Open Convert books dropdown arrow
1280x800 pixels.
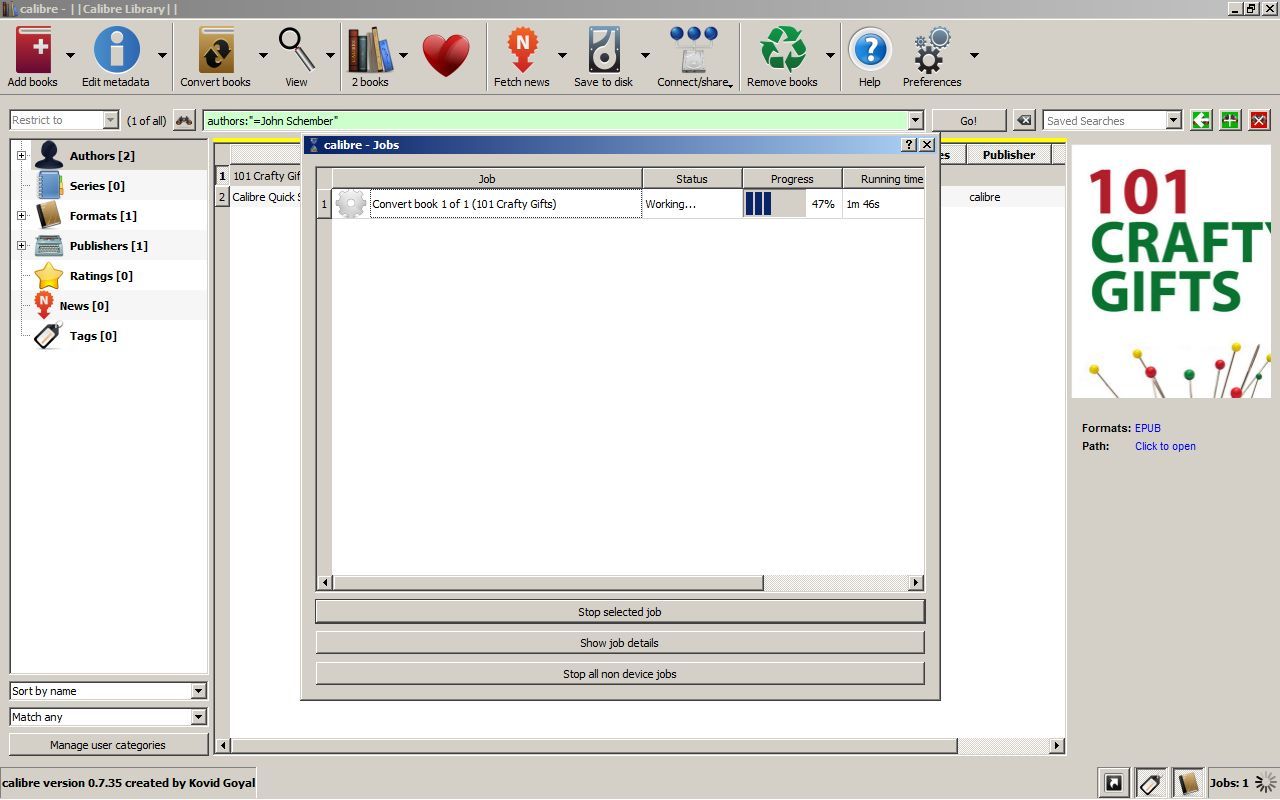(x=263, y=56)
